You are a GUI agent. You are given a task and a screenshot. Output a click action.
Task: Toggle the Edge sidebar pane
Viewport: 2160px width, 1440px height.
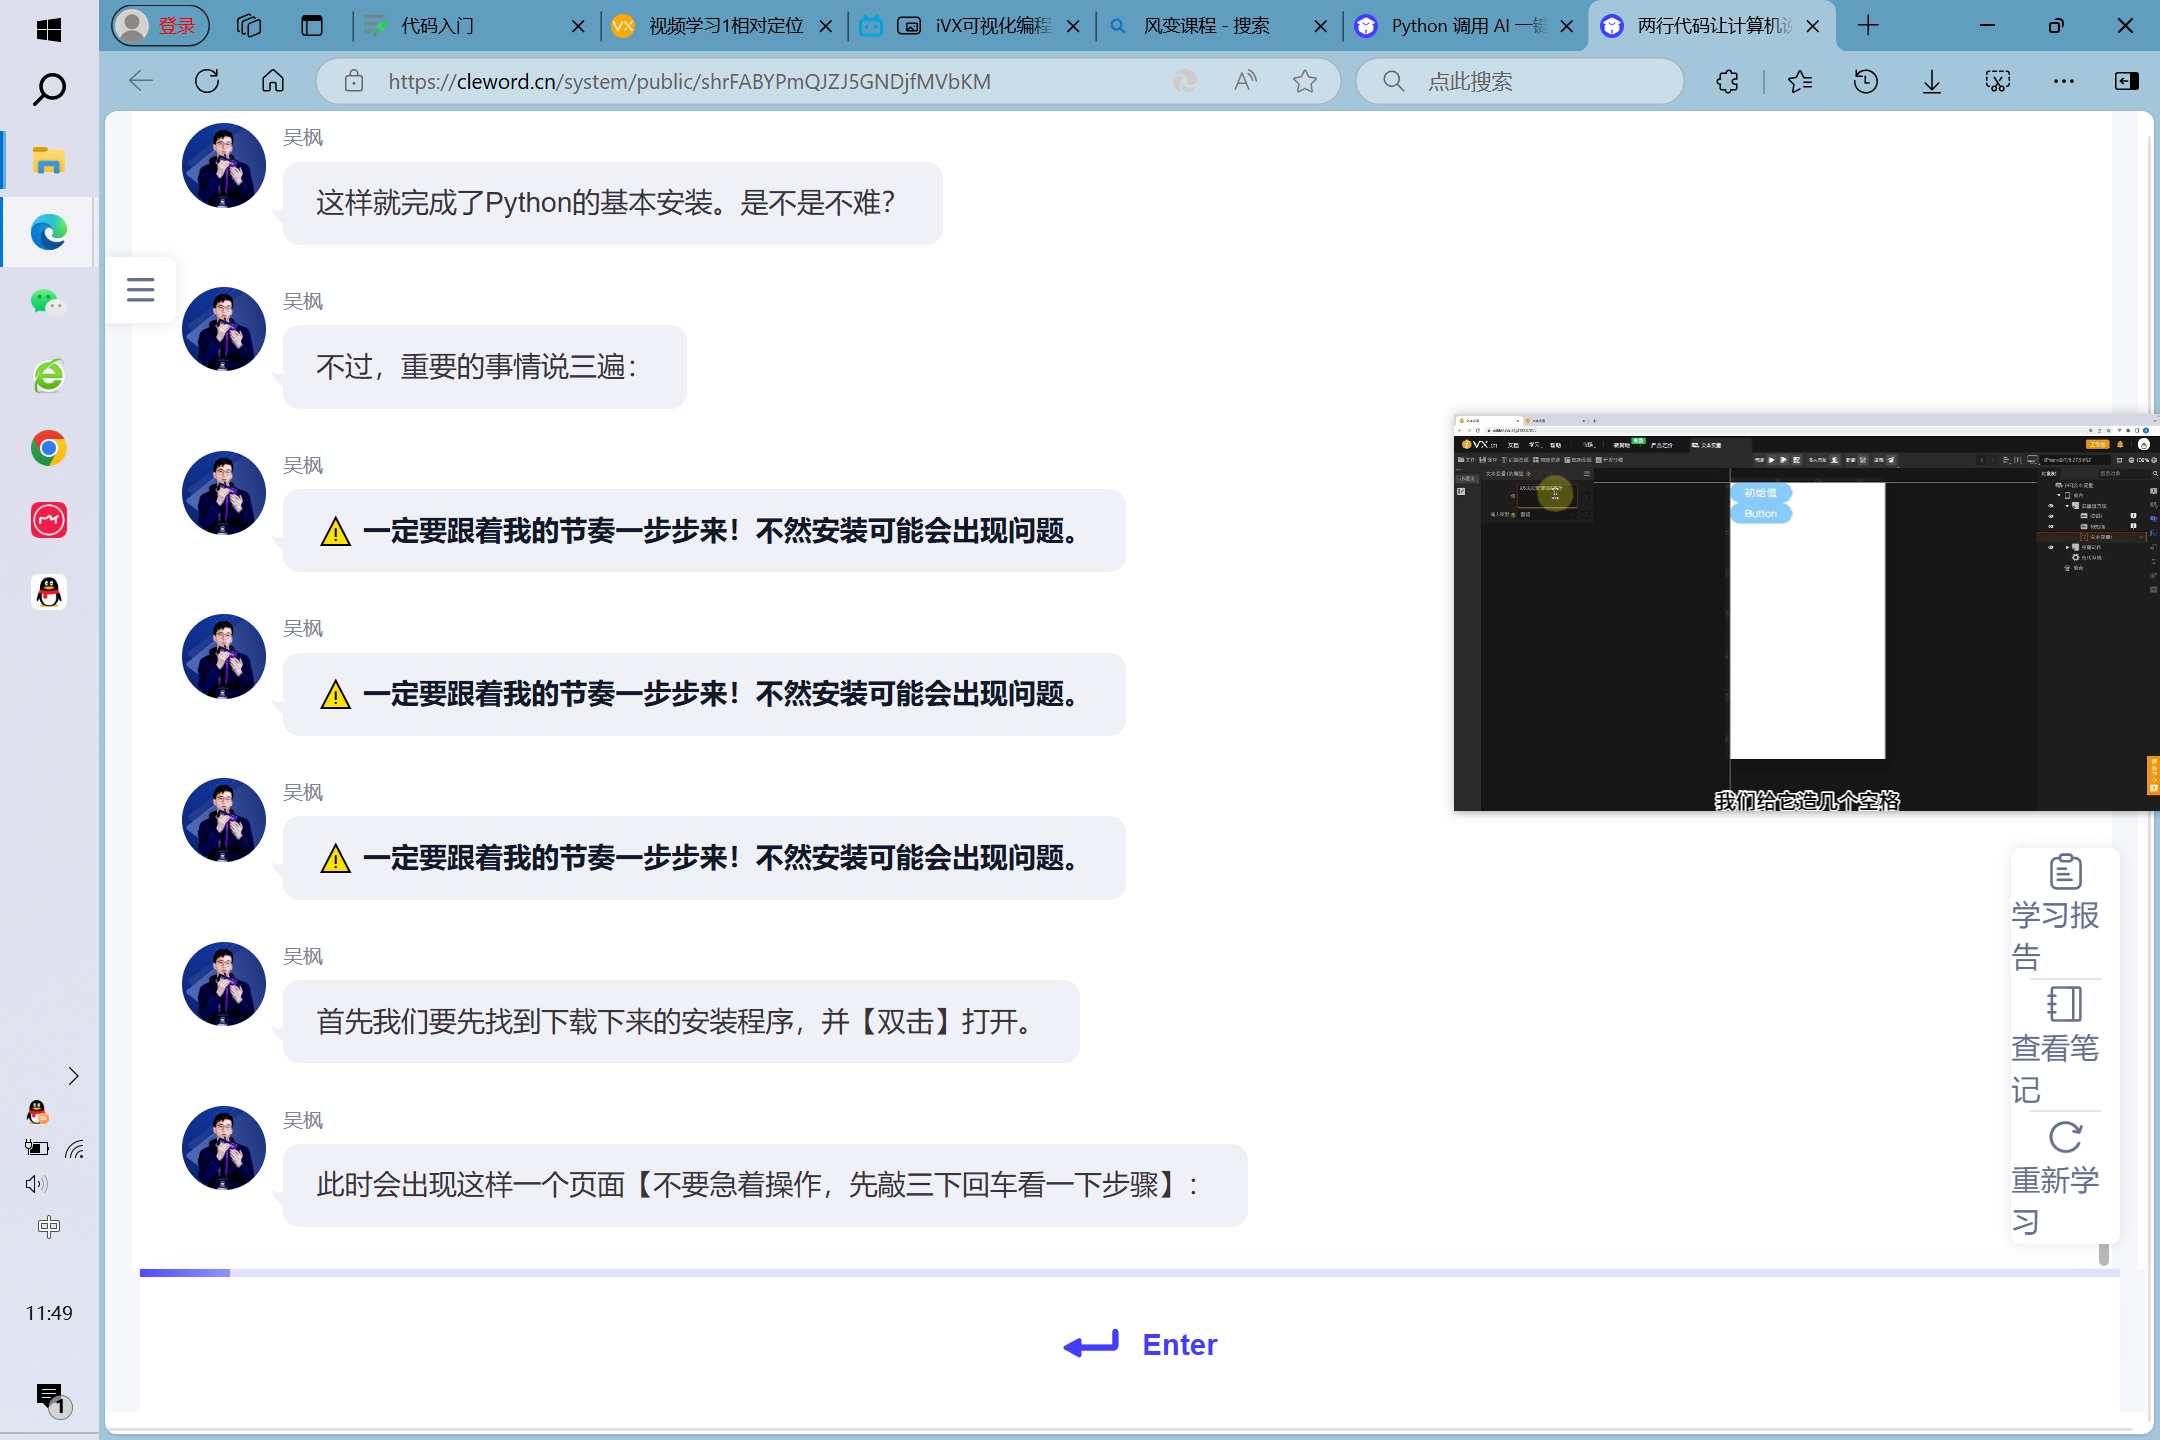[x=2127, y=81]
